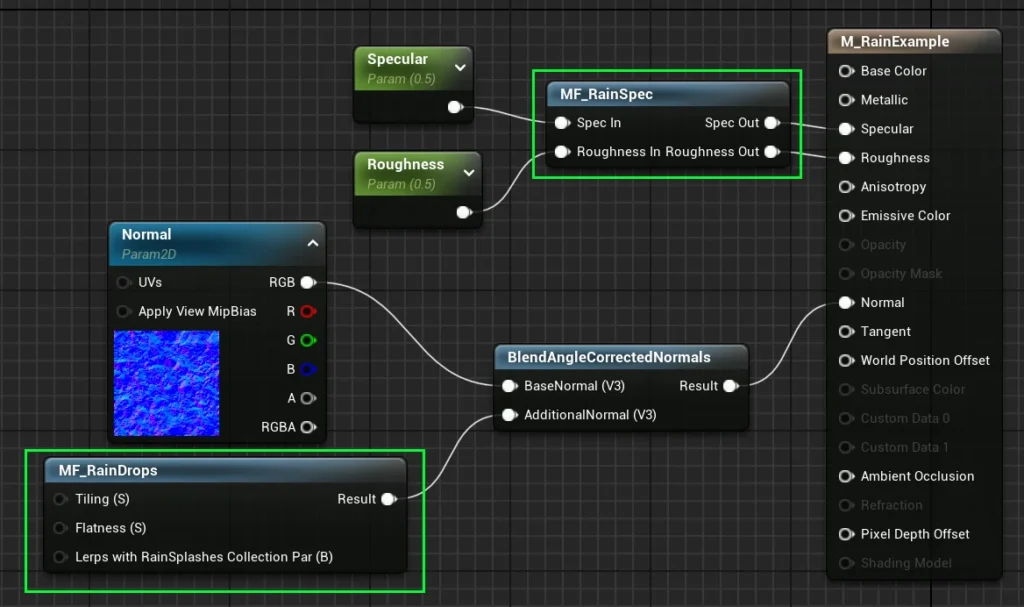
Task: Click the Specular node output pin
Action: (455, 107)
